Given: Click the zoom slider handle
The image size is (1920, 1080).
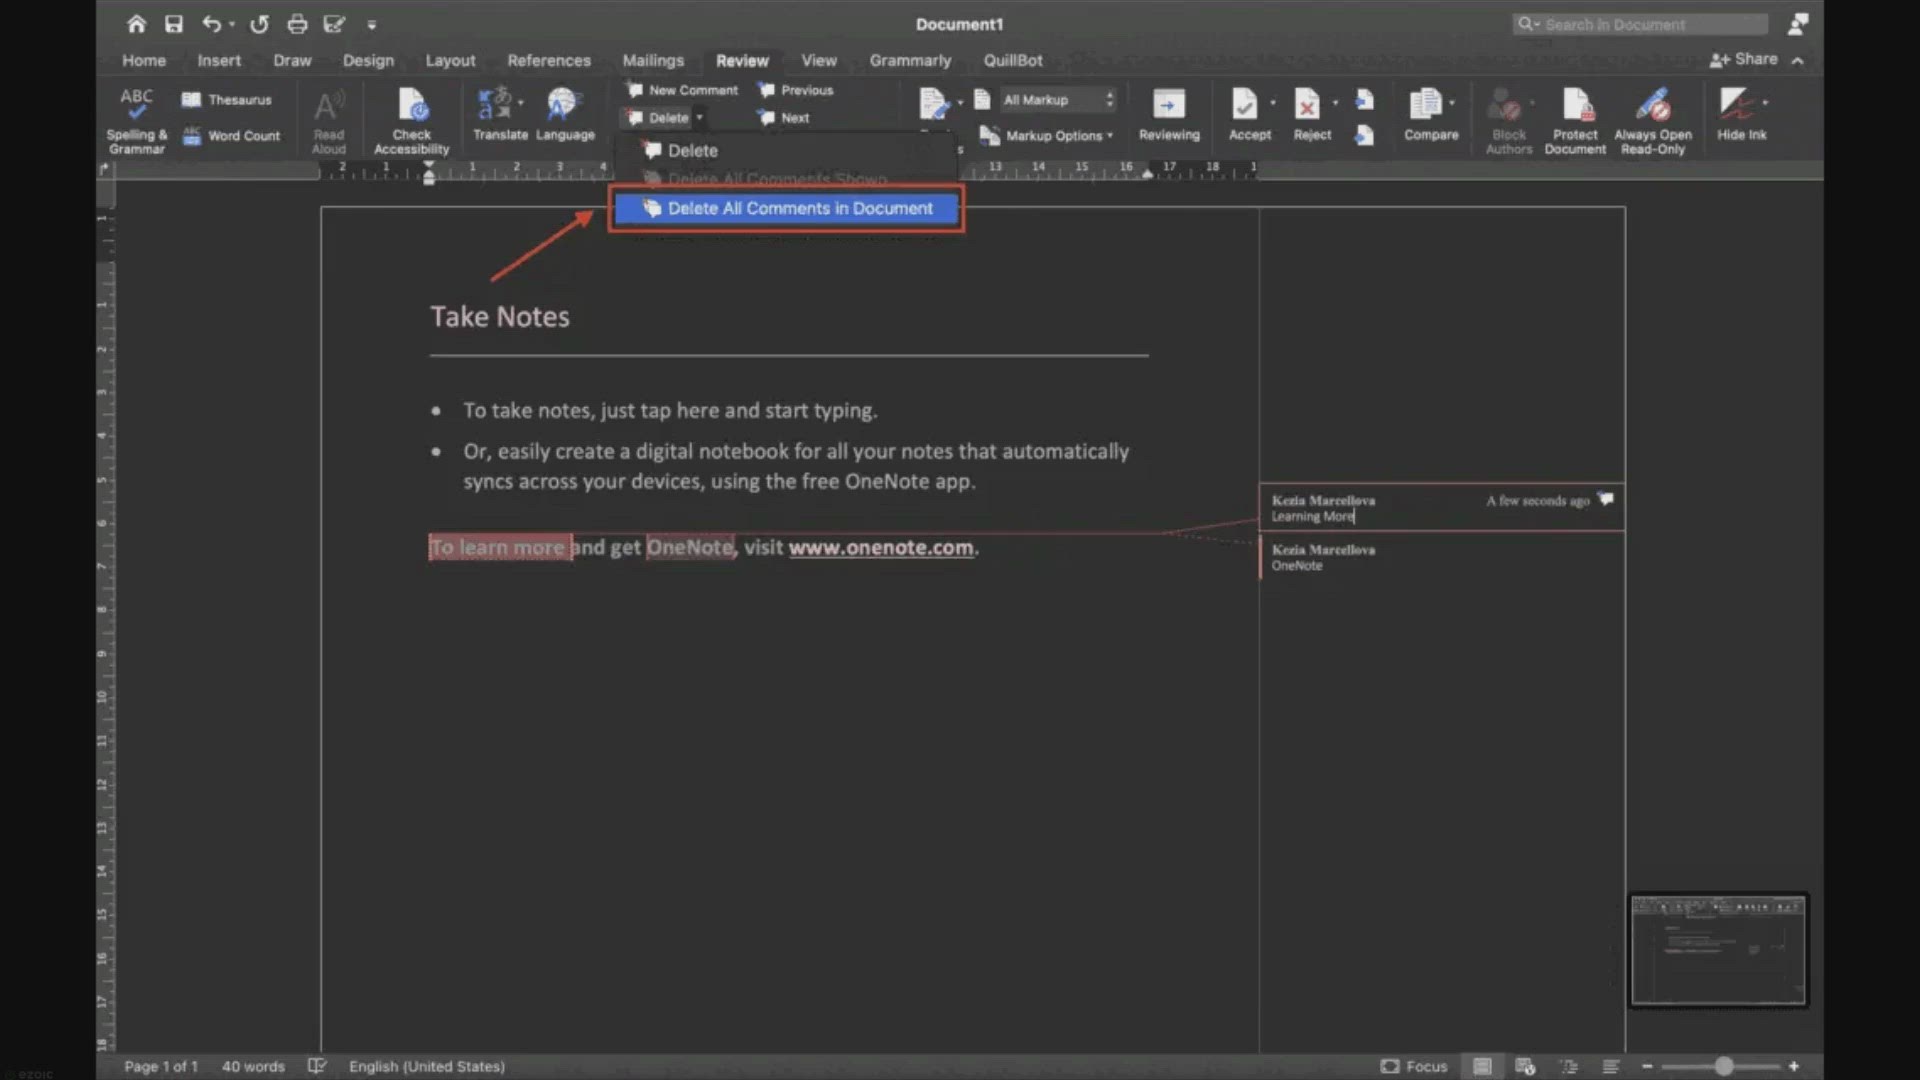Looking at the screenshot, I should click(1723, 1066).
